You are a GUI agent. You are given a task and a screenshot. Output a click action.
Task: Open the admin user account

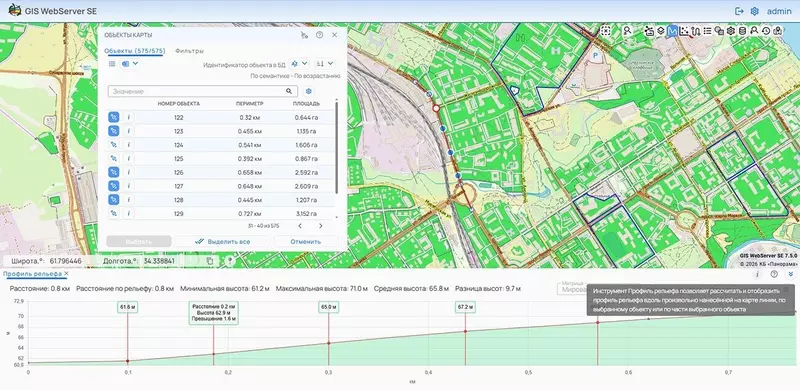[x=779, y=11]
